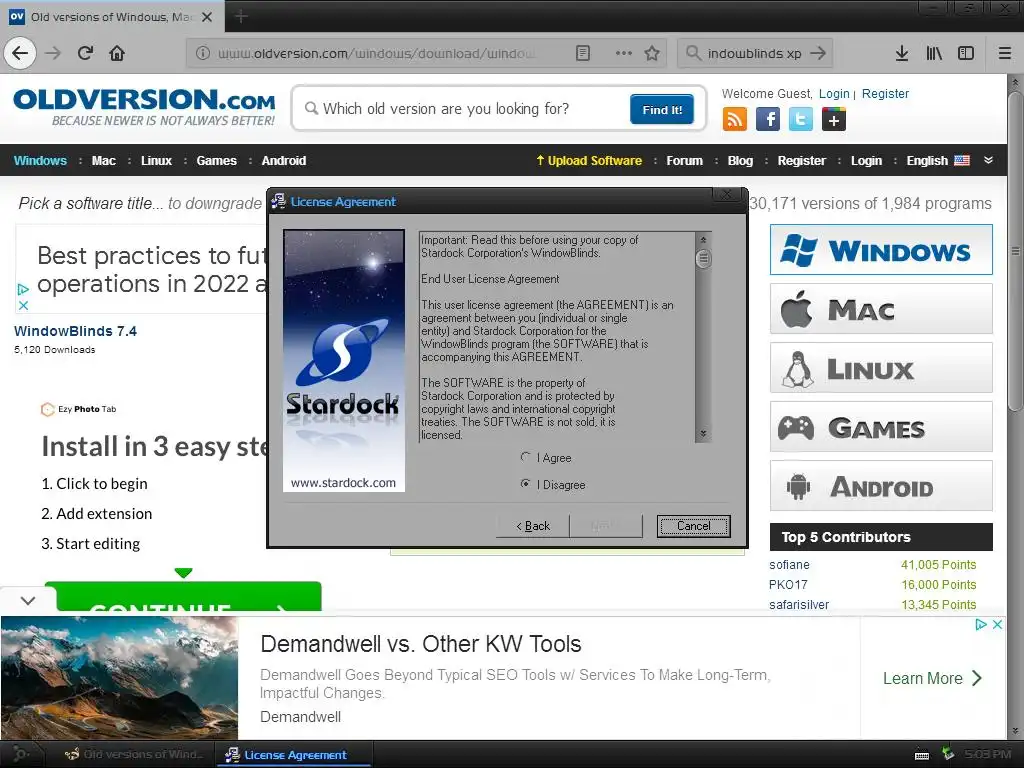Open the Android navigation menu item

(x=283, y=161)
